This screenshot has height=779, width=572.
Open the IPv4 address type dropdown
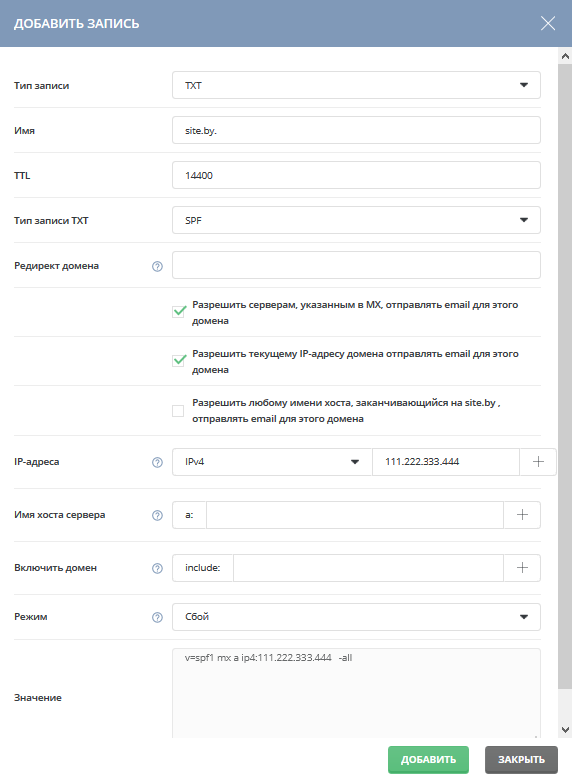point(272,462)
